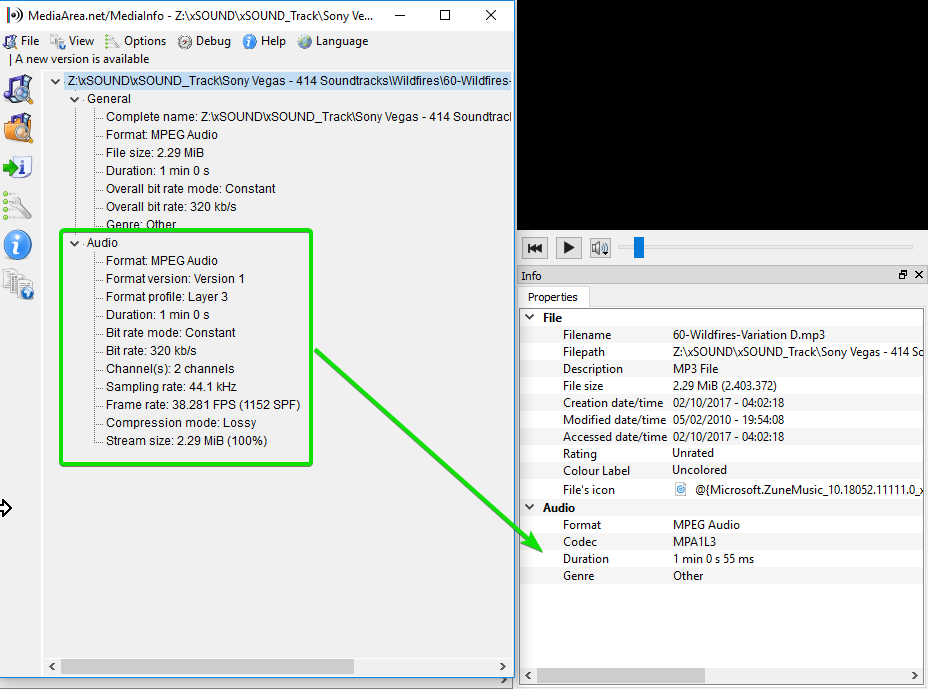Collapse the Audio group in Properties panel

click(x=530, y=507)
